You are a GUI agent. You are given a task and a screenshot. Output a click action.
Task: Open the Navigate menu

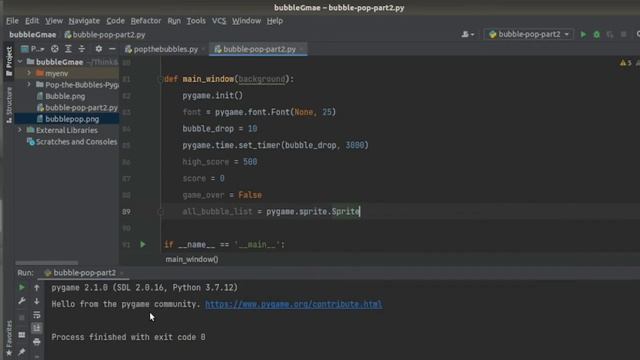(84, 21)
